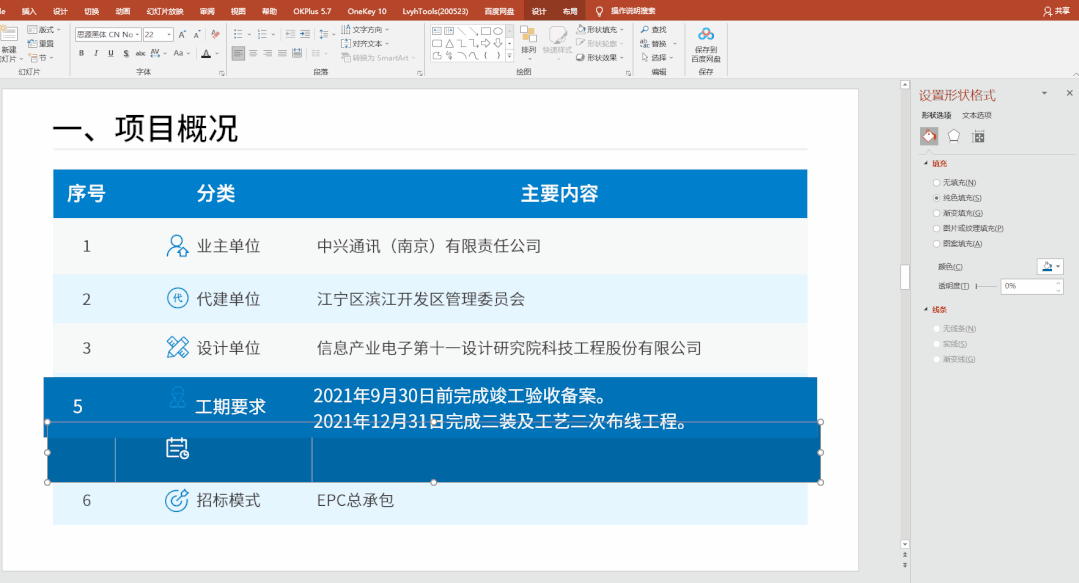Open OneKey 10 ribbon tab

coord(367,11)
